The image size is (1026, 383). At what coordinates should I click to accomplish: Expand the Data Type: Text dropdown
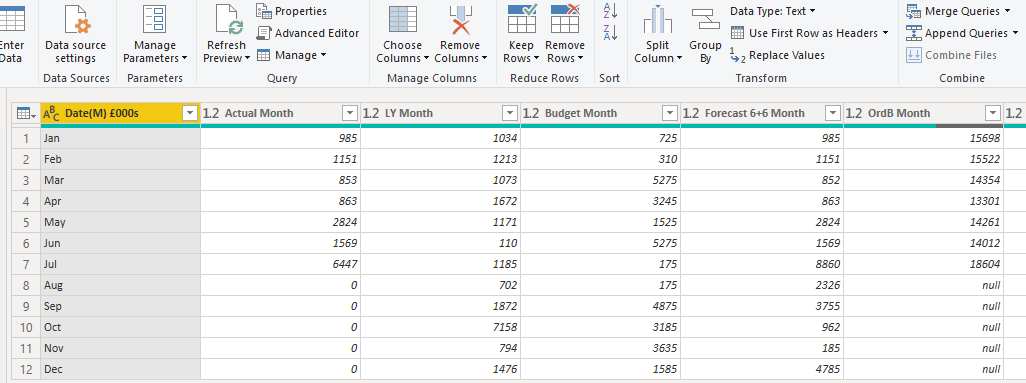pos(812,11)
